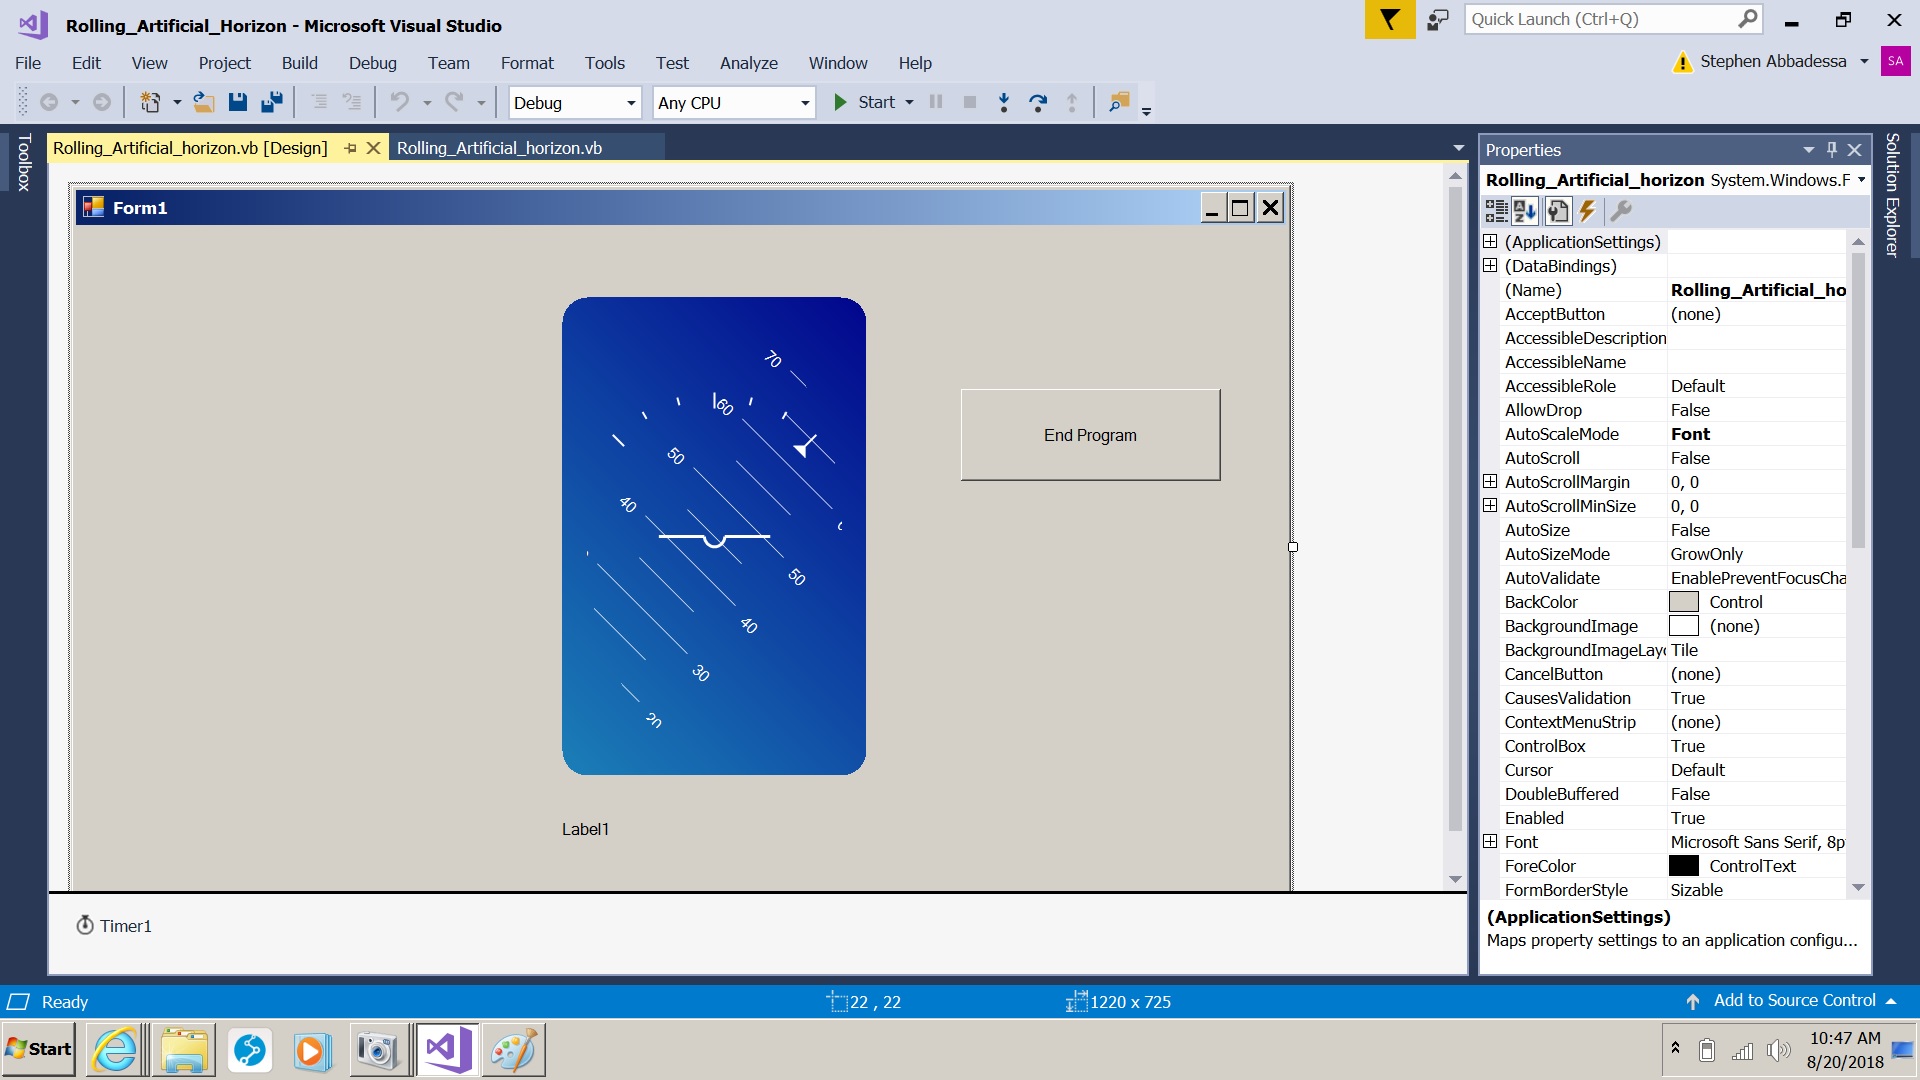Open the Properties window position menu

pos(1808,150)
